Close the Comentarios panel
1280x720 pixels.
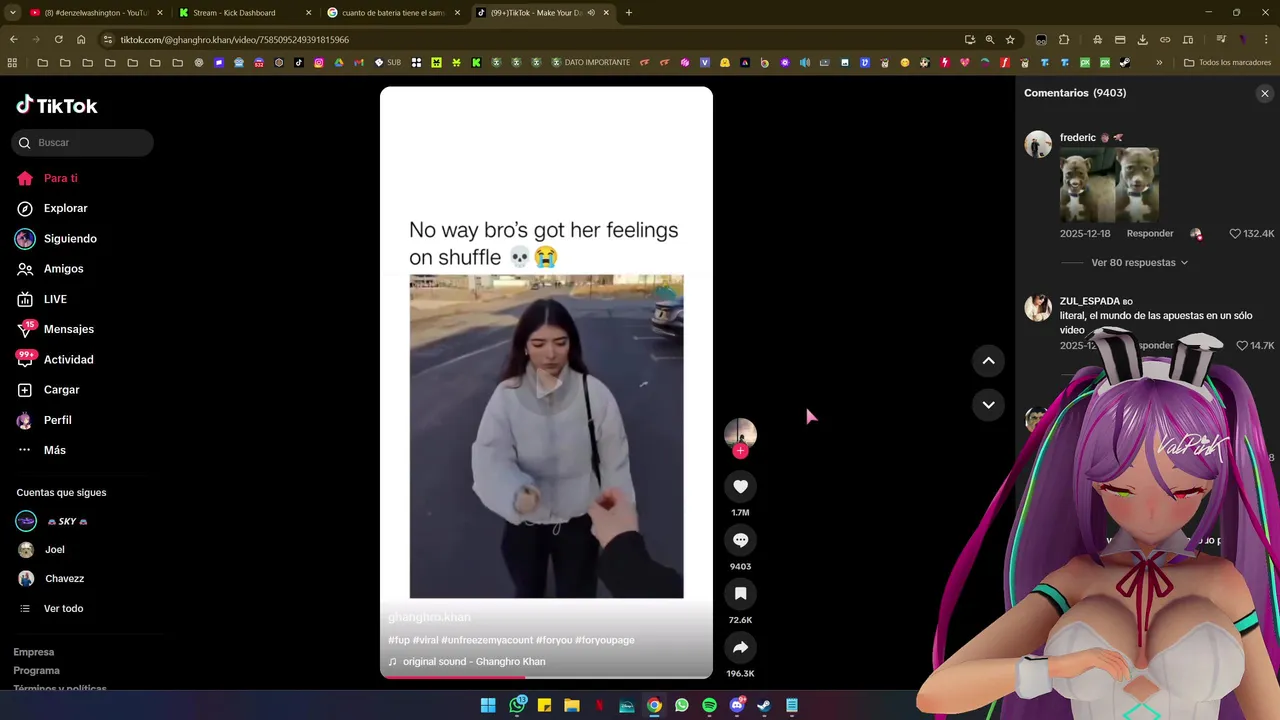point(1264,93)
